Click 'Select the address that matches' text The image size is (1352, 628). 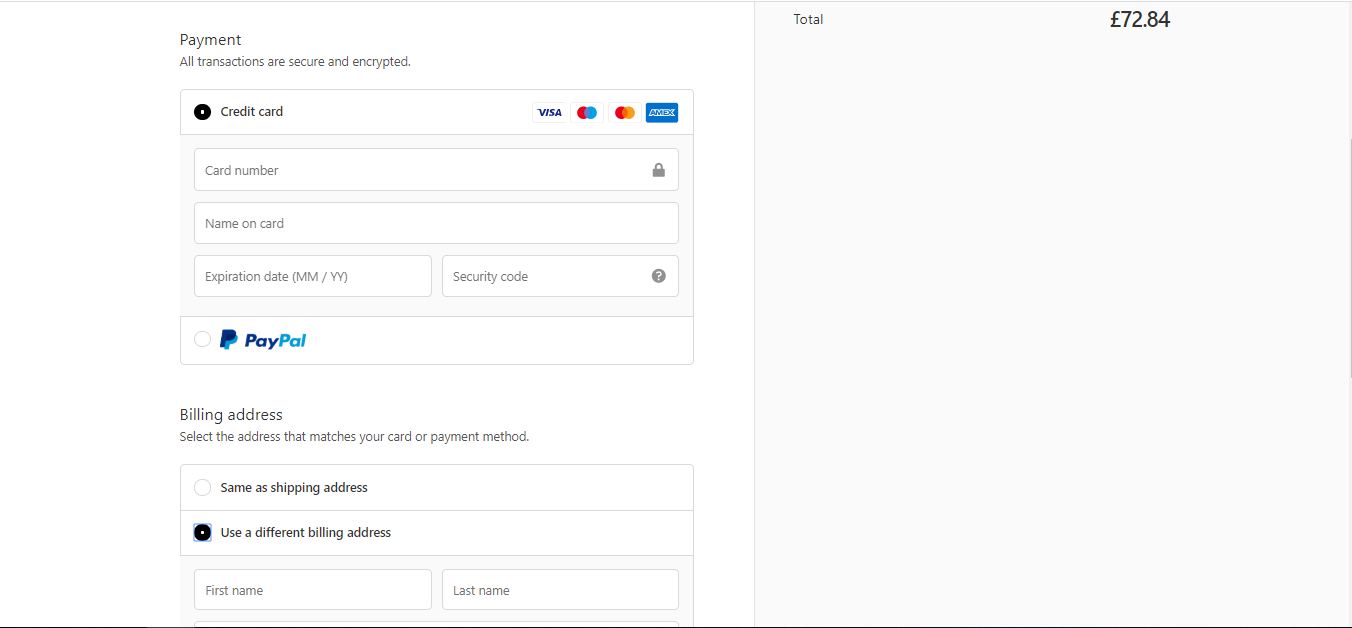354,437
